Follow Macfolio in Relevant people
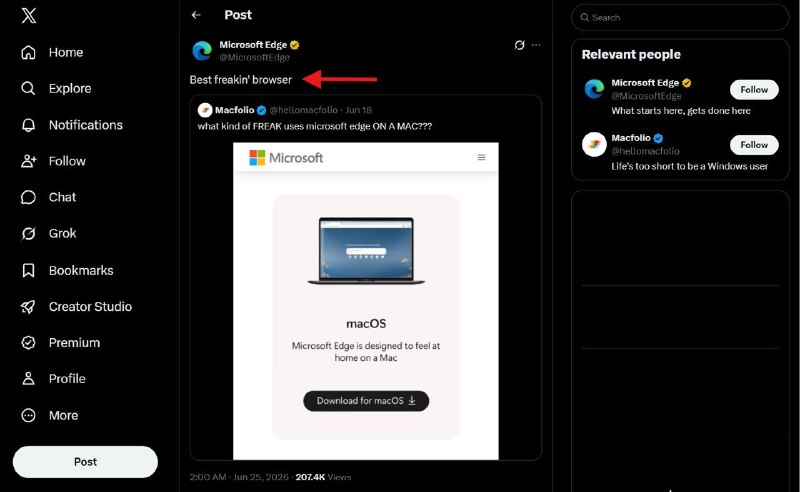Viewport: 800px width, 492px height. tap(754, 145)
